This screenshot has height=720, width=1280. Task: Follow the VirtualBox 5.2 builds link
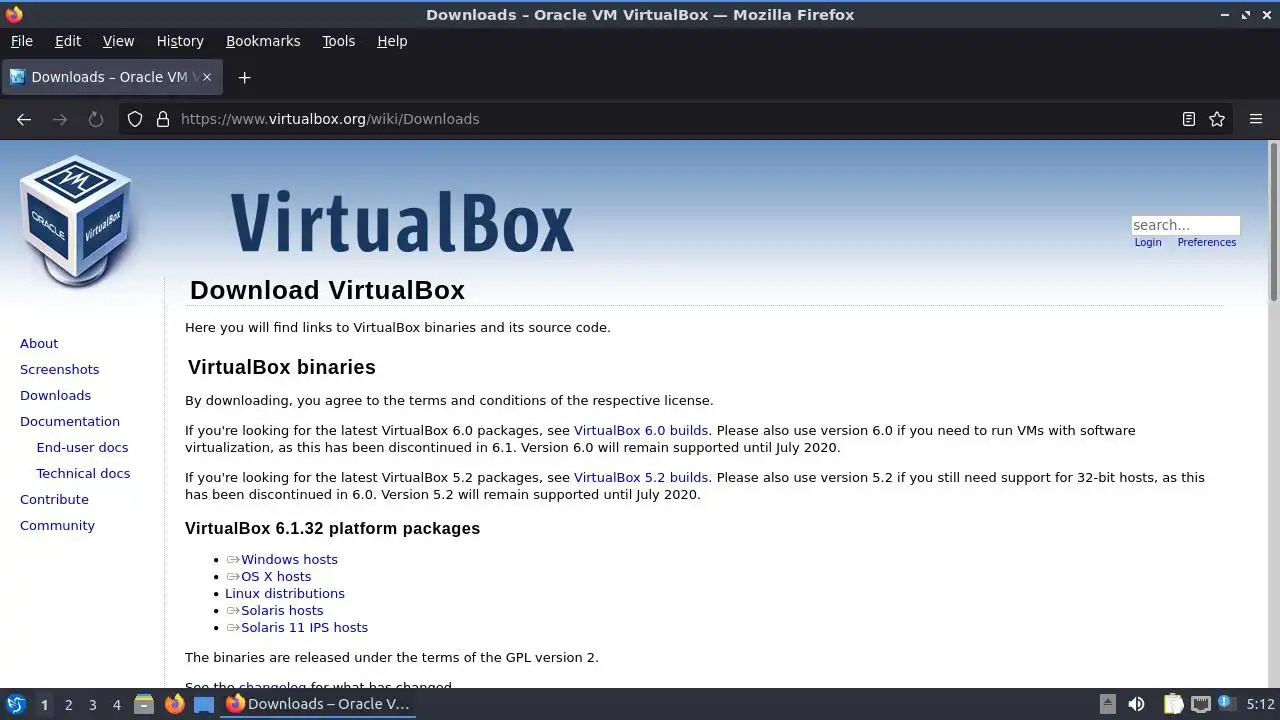click(641, 477)
